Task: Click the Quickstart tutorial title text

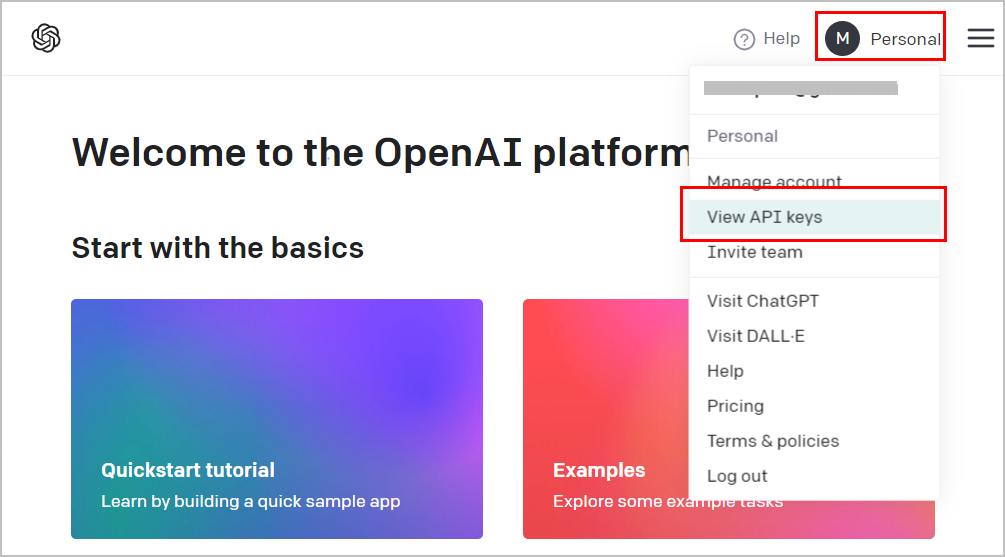Action: pyautogui.click(x=188, y=470)
